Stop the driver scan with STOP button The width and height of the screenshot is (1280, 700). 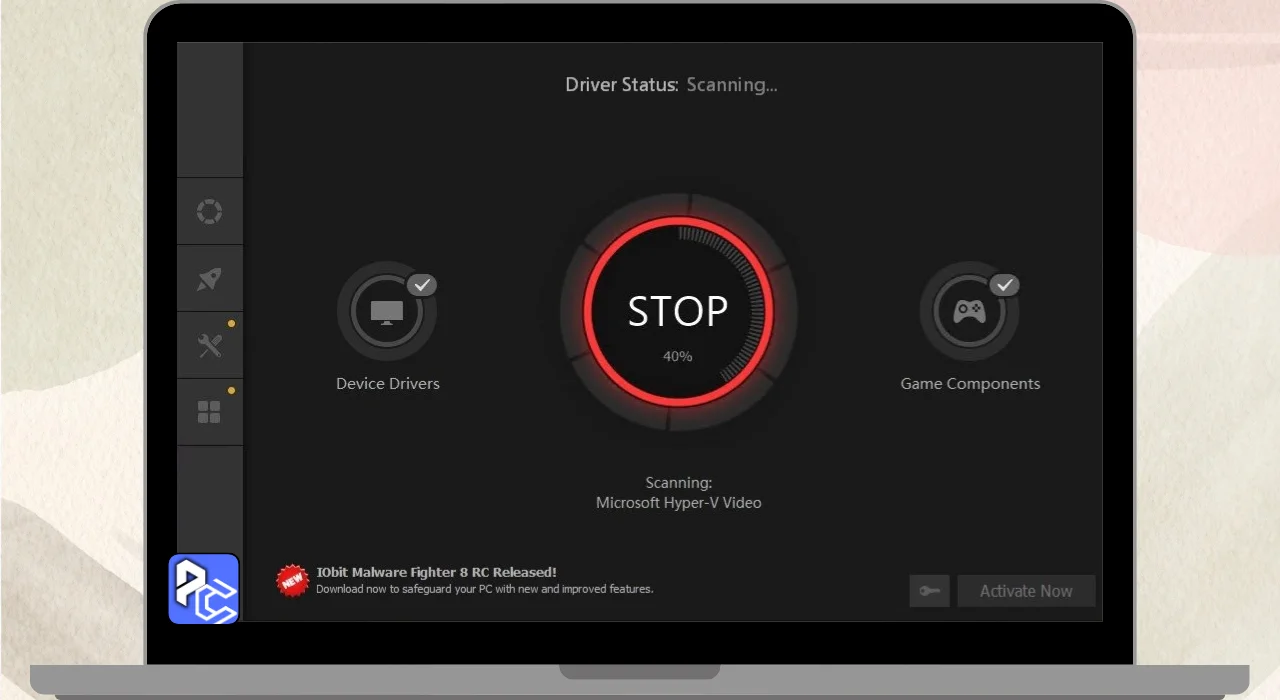[678, 311]
